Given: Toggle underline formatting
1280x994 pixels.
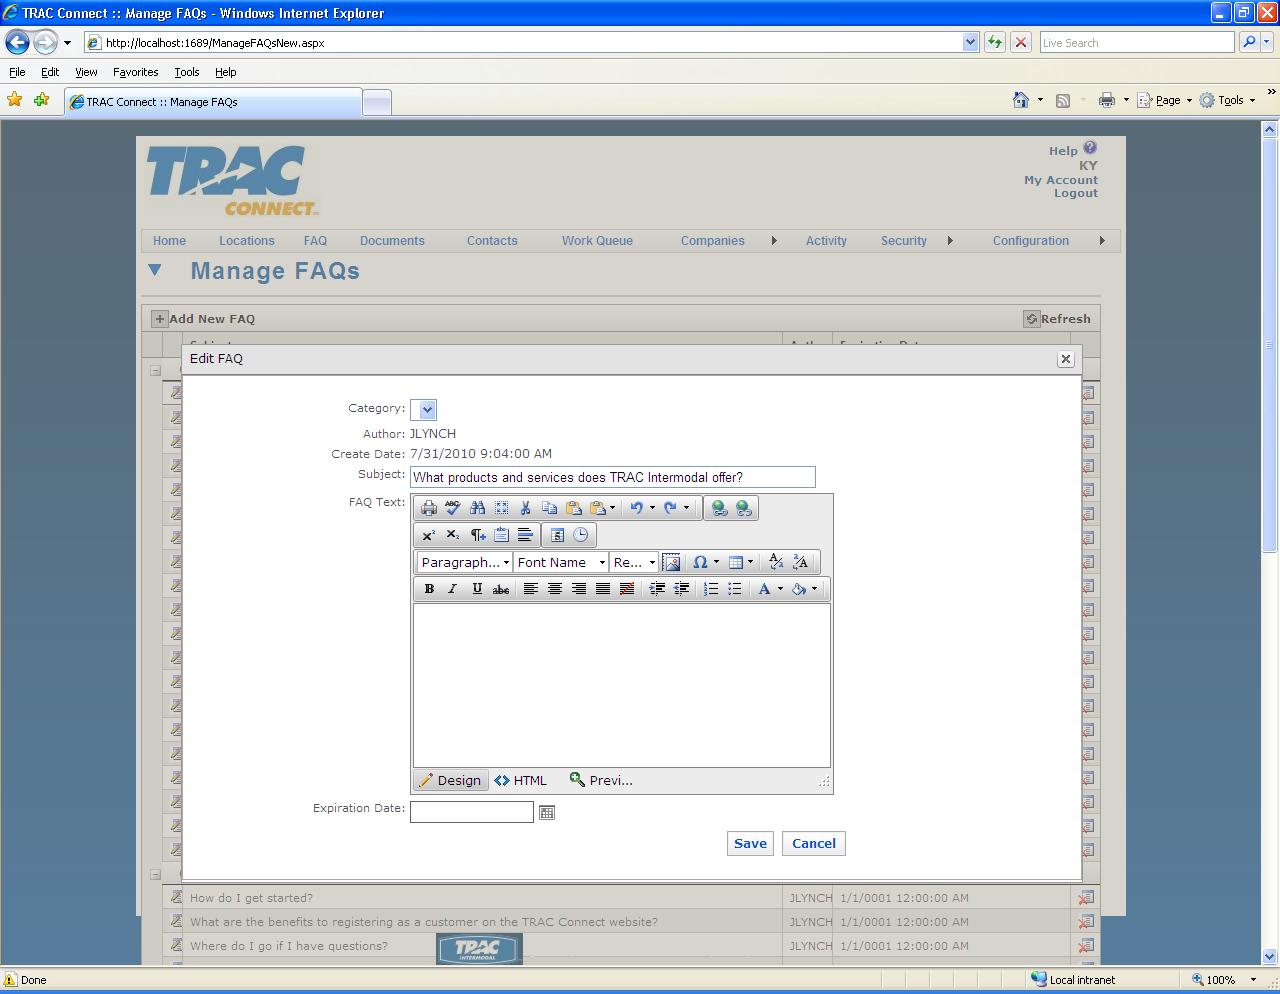Looking at the screenshot, I should click(477, 589).
